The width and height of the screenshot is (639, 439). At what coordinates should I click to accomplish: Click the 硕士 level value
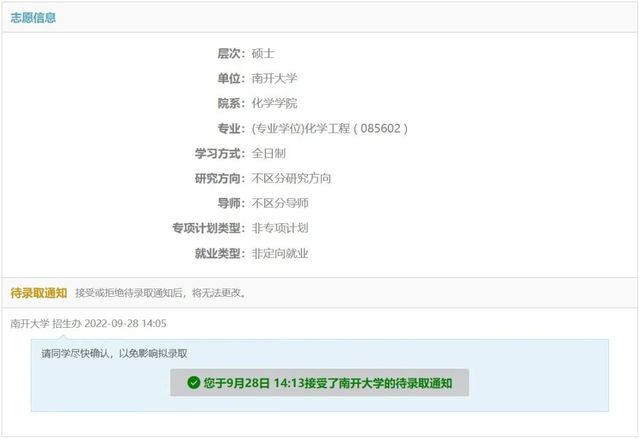[263, 53]
